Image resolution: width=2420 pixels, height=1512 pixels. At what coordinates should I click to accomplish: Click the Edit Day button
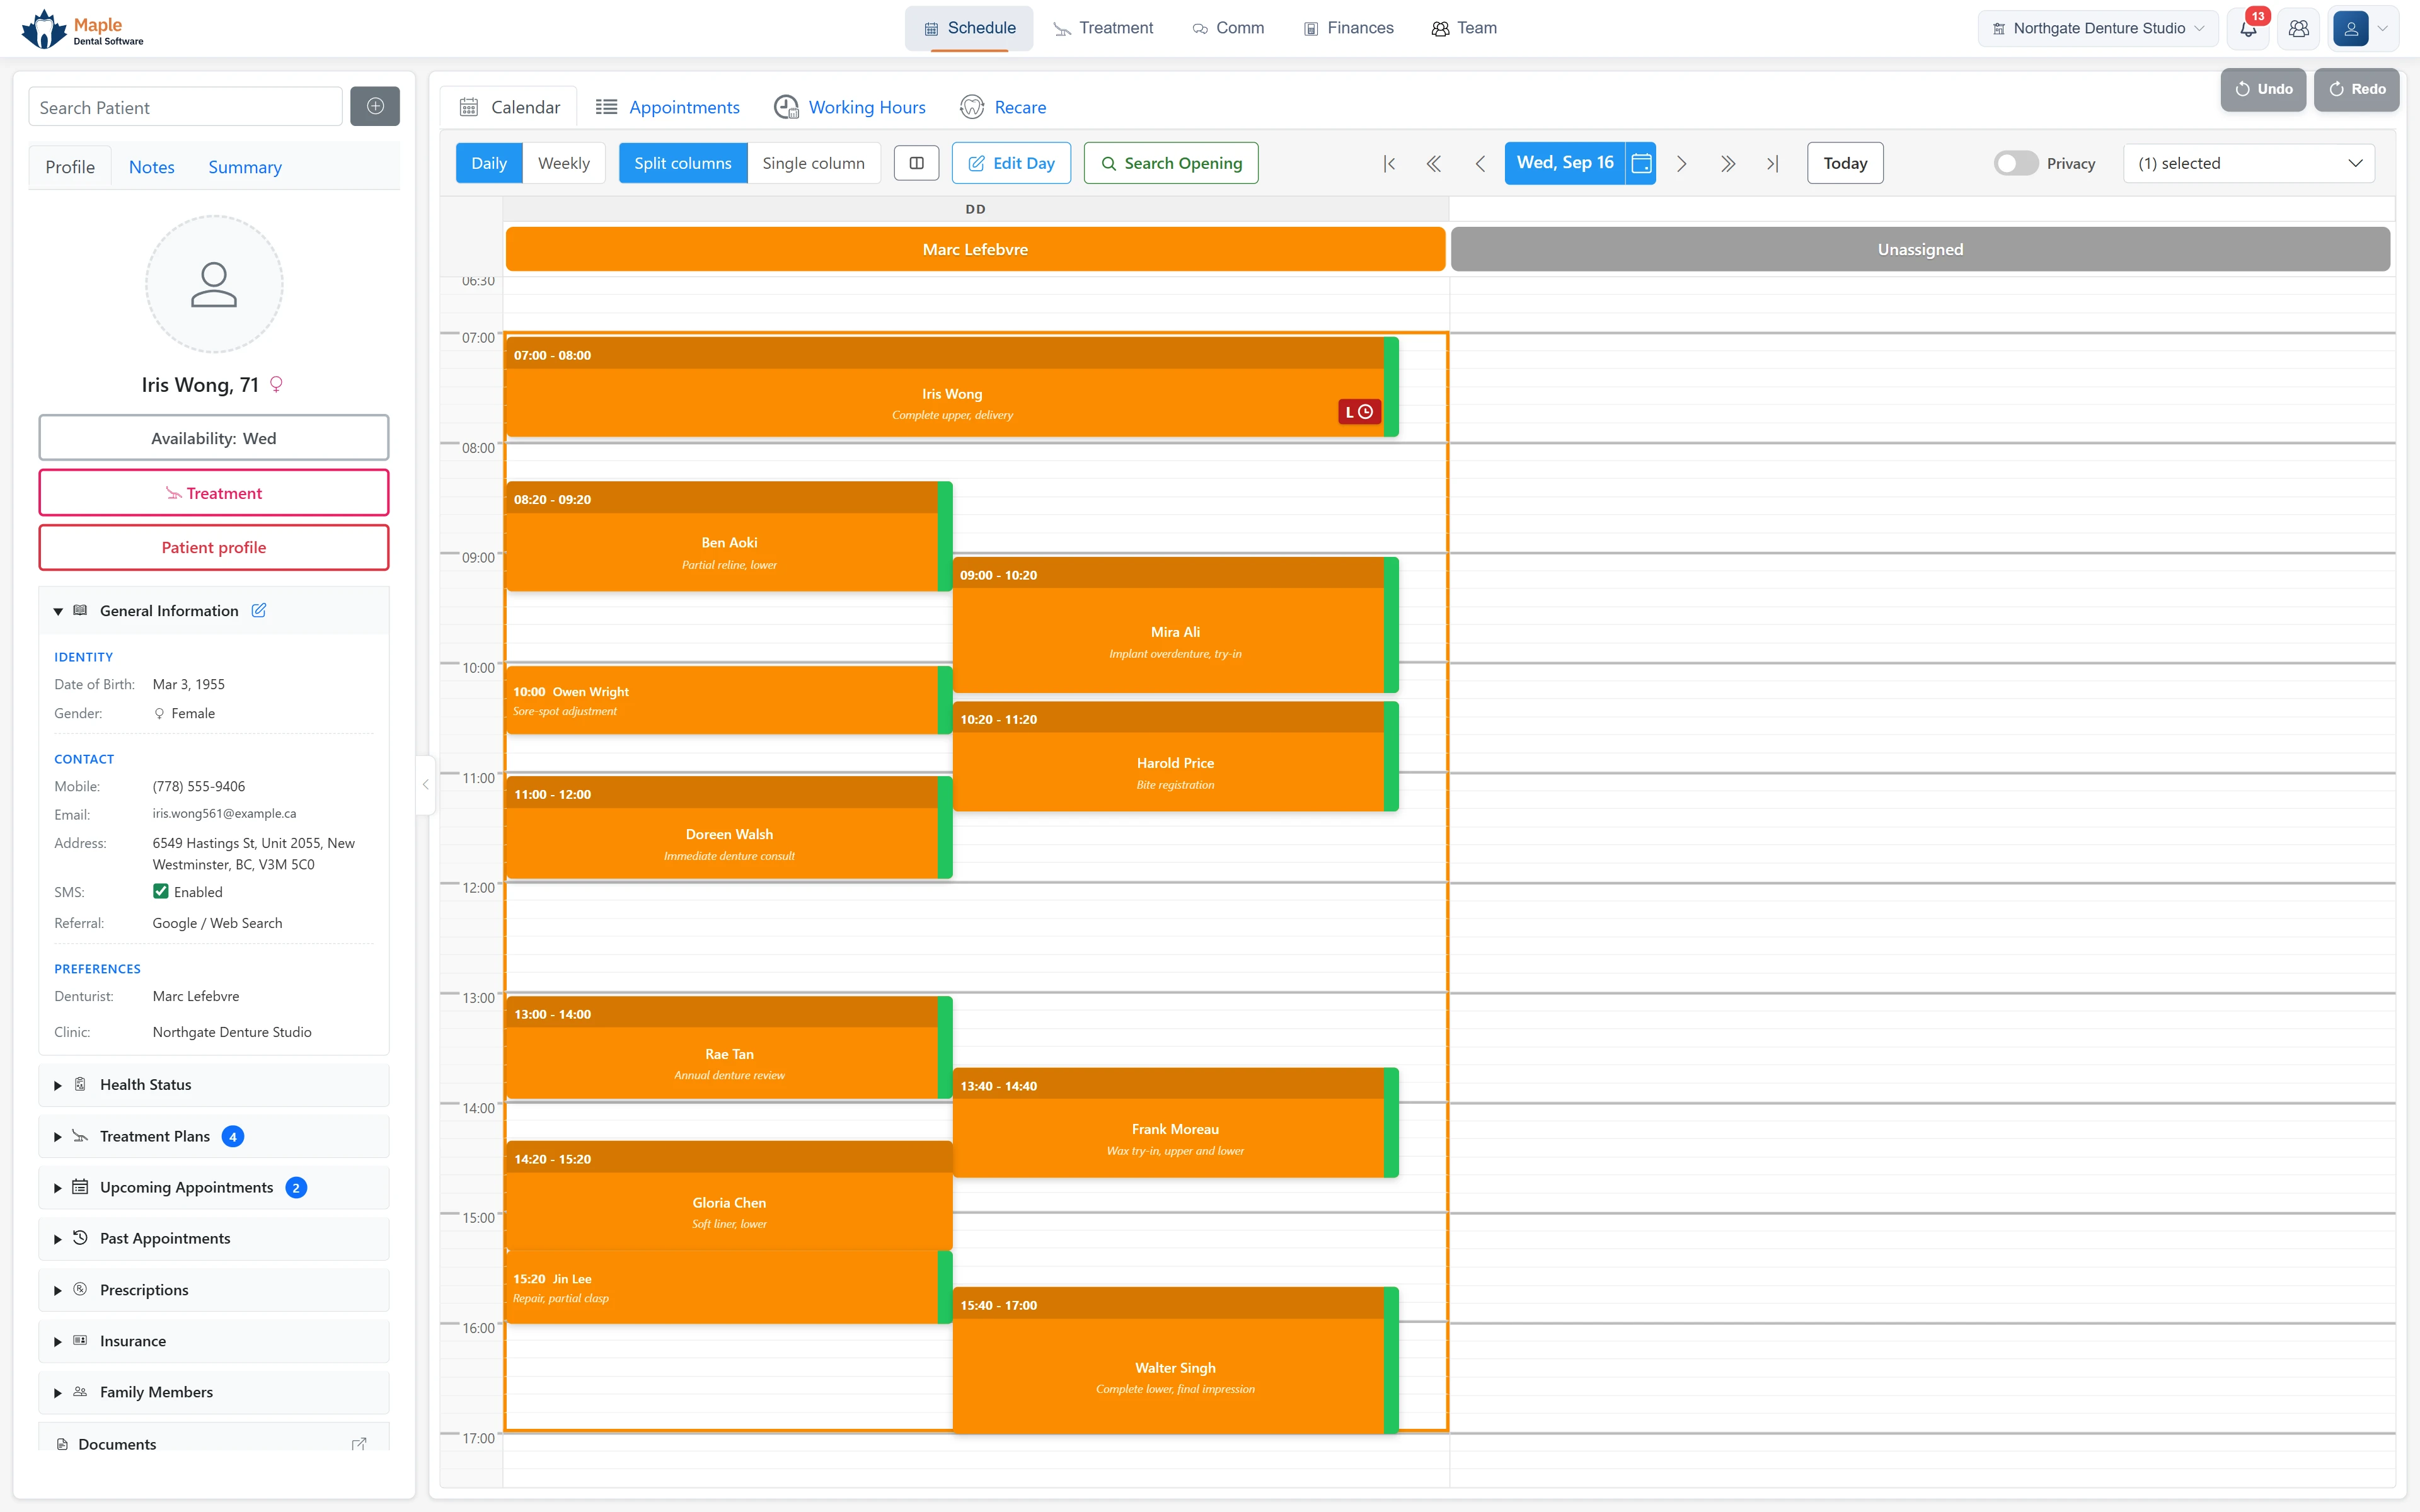[x=1011, y=163]
